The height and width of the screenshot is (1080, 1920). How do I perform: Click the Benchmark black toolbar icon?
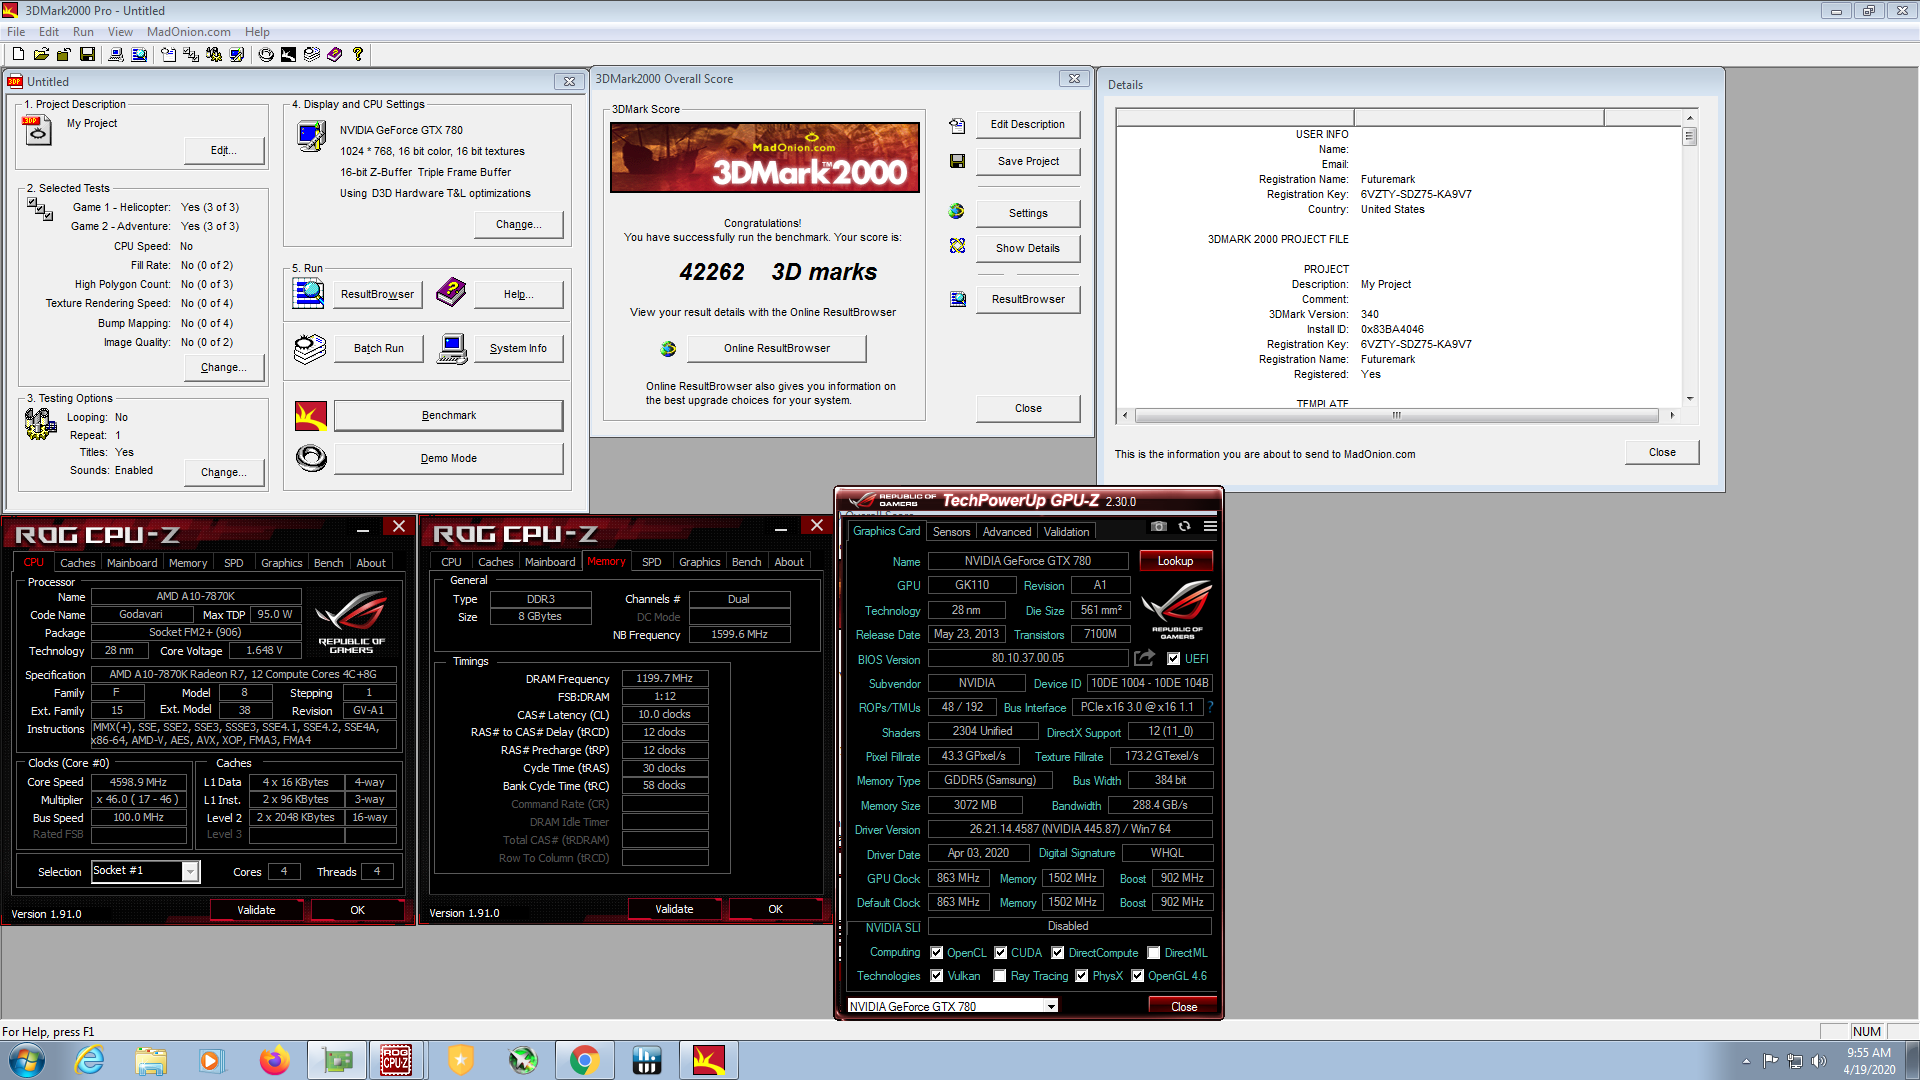tap(288, 54)
